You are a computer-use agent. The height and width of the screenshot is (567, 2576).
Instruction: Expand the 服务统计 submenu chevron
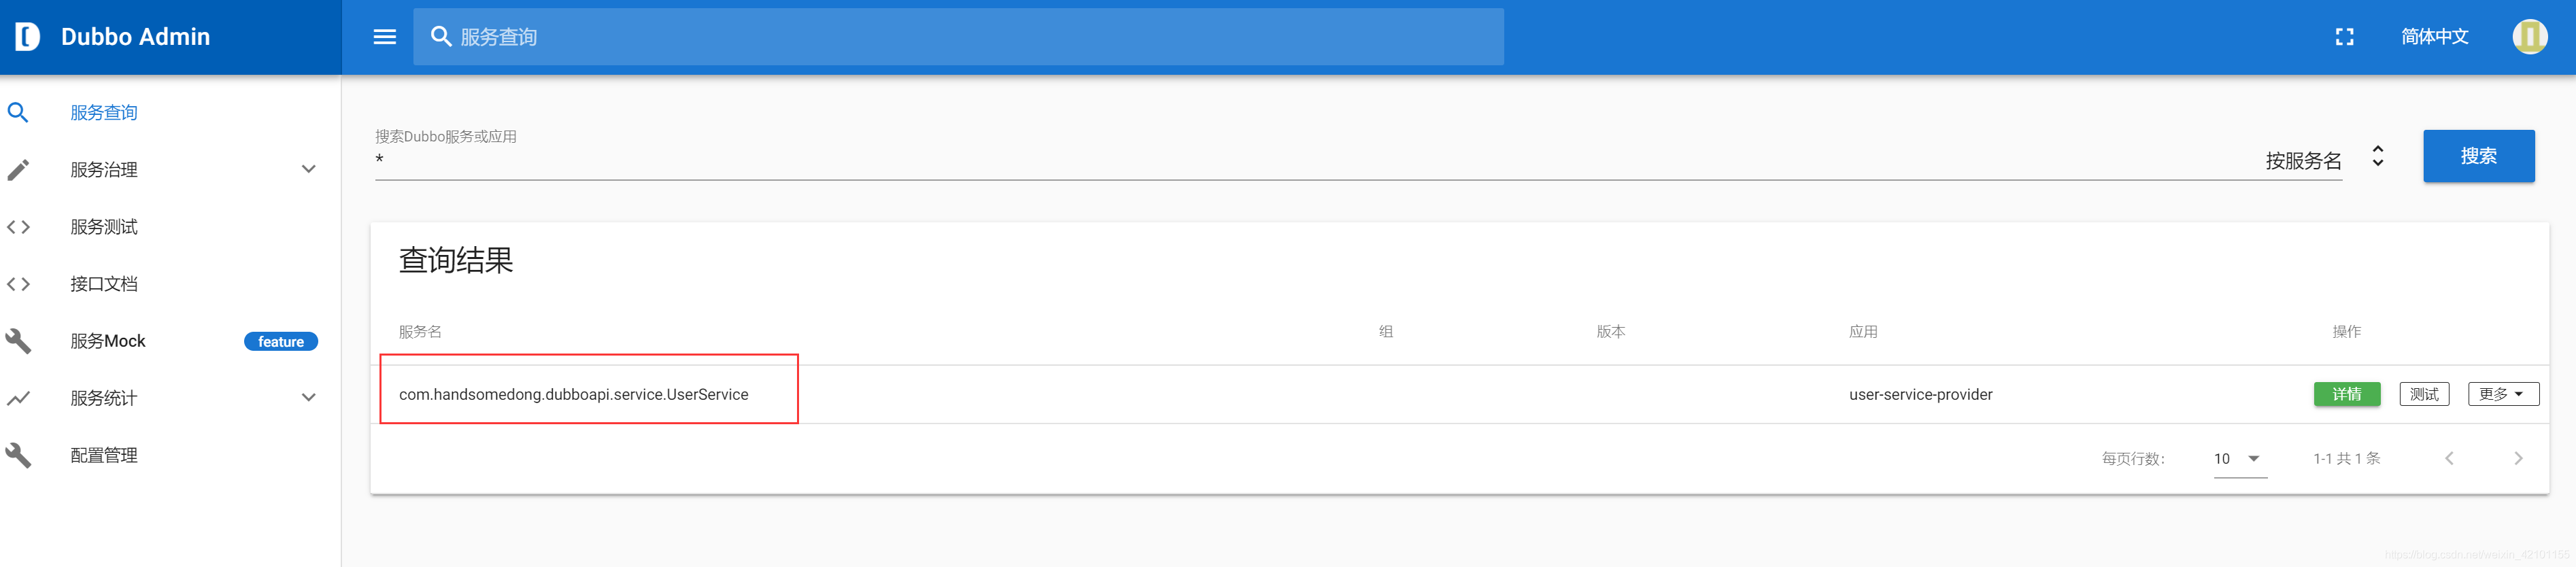(309, 398)
